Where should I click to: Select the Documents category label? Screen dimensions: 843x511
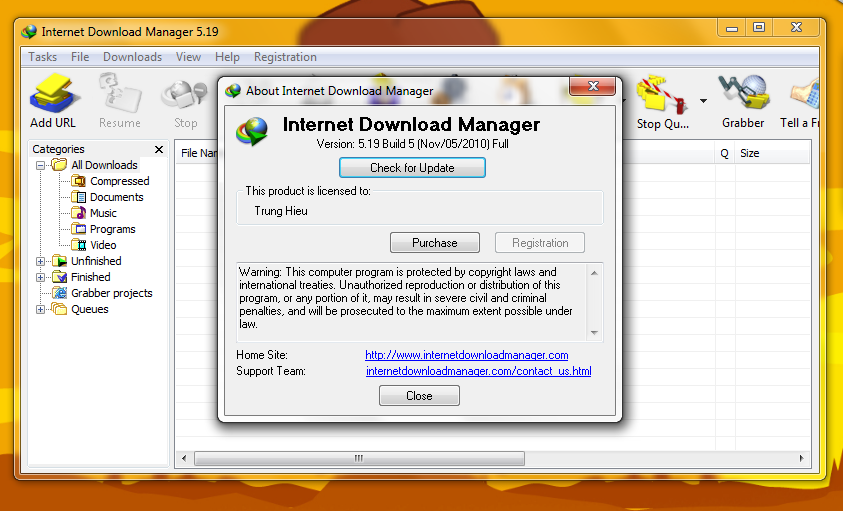(x=117, y=197)
